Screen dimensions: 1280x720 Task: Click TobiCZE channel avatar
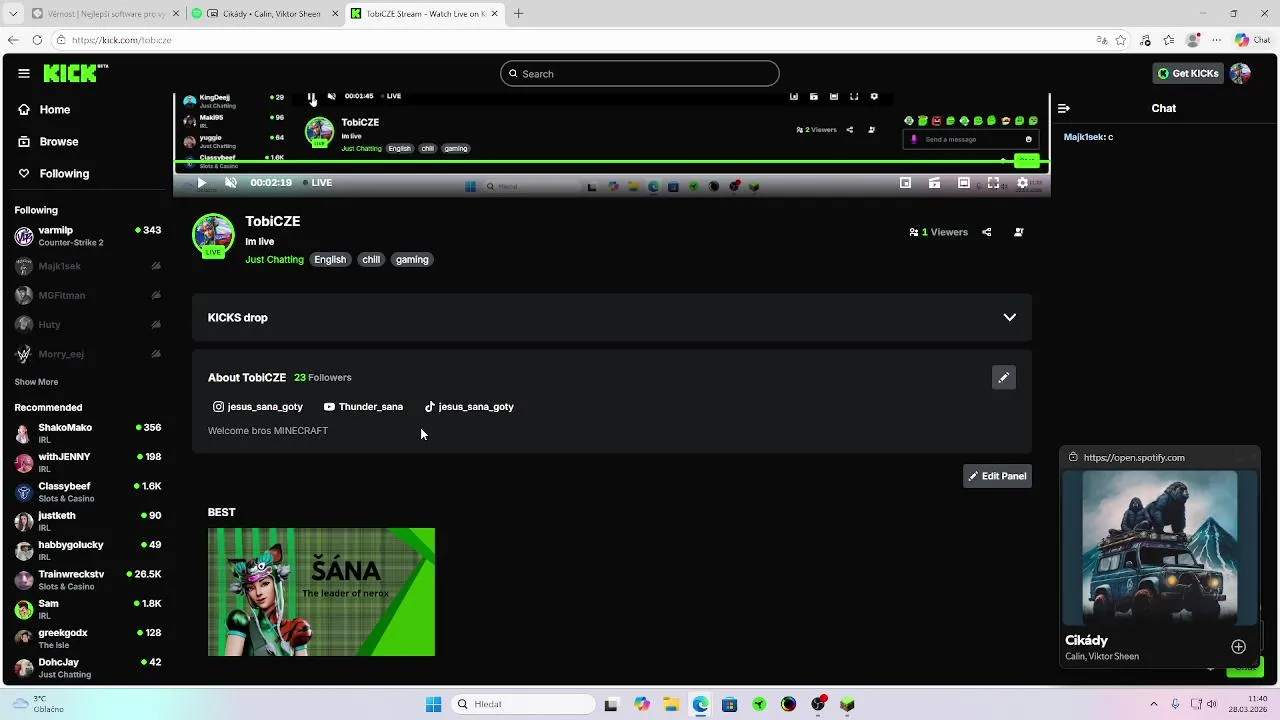pyautogui.click(x=213, y=235)
